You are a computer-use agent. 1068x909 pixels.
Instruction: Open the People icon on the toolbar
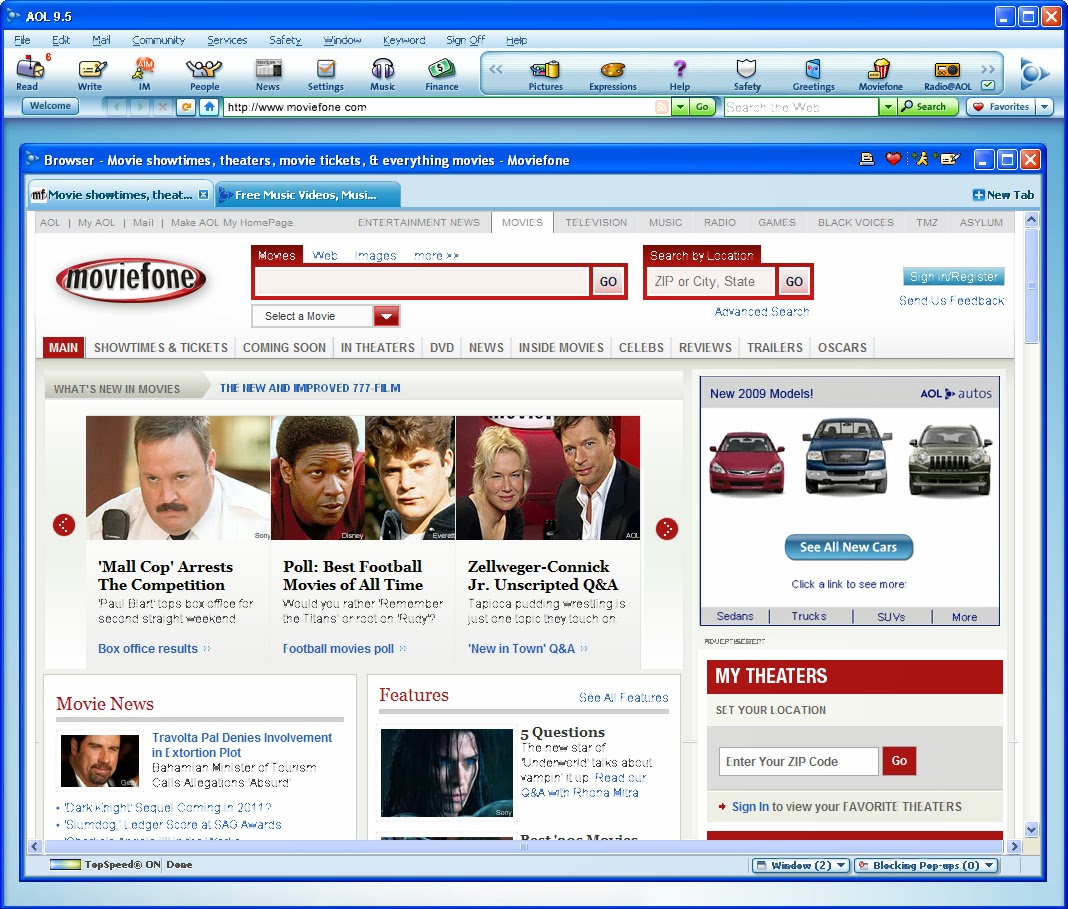point(204,72)
